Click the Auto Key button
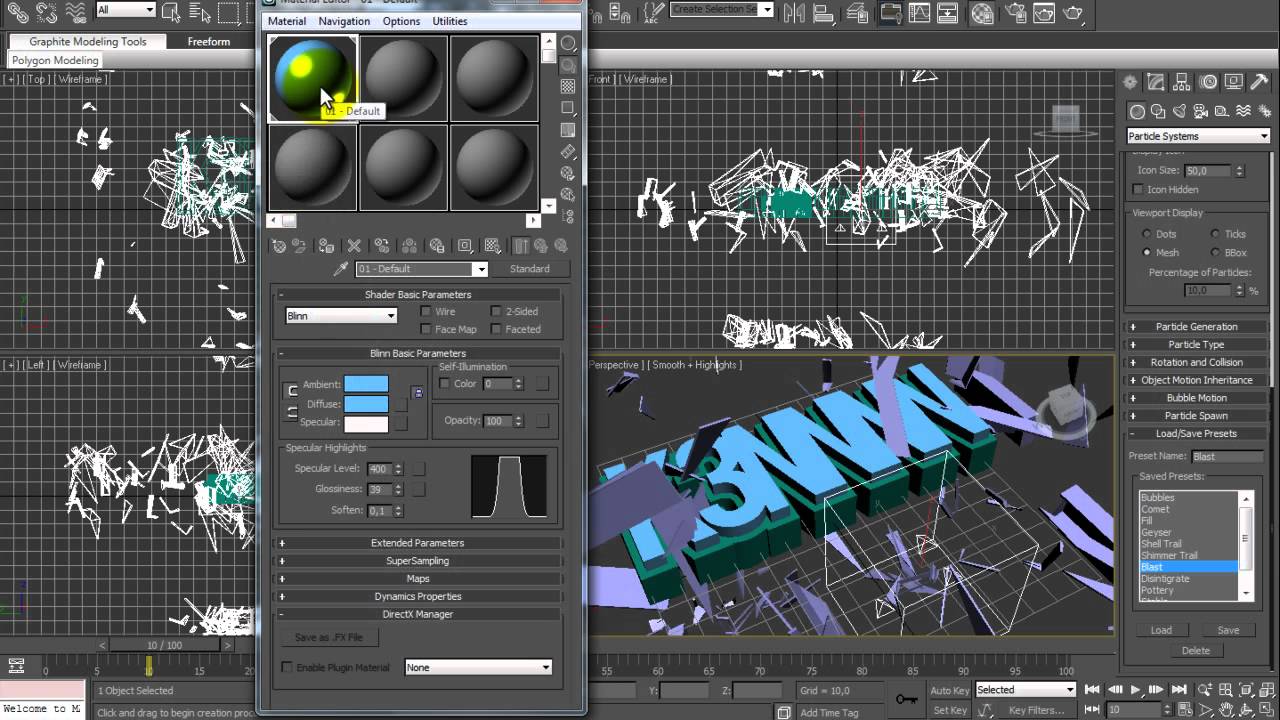 point(949,690)
